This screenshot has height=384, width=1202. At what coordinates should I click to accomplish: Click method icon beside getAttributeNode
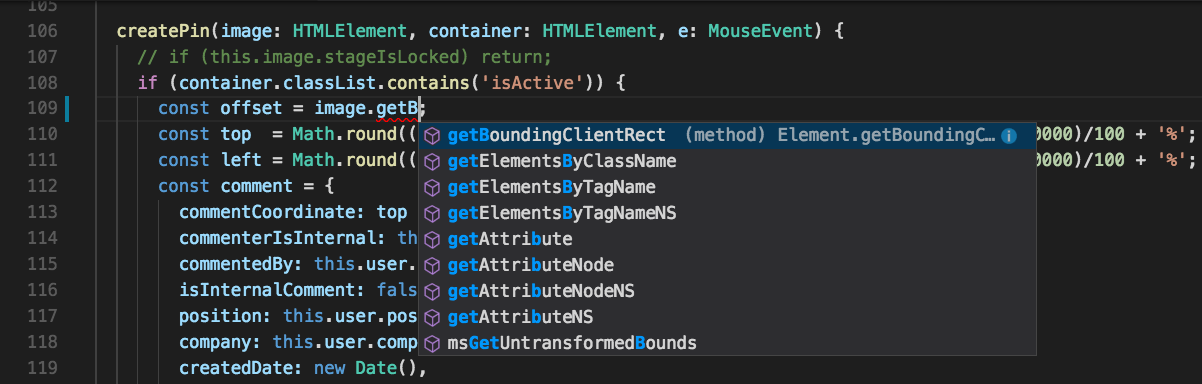pyautogui.click(x=432, y=265)
